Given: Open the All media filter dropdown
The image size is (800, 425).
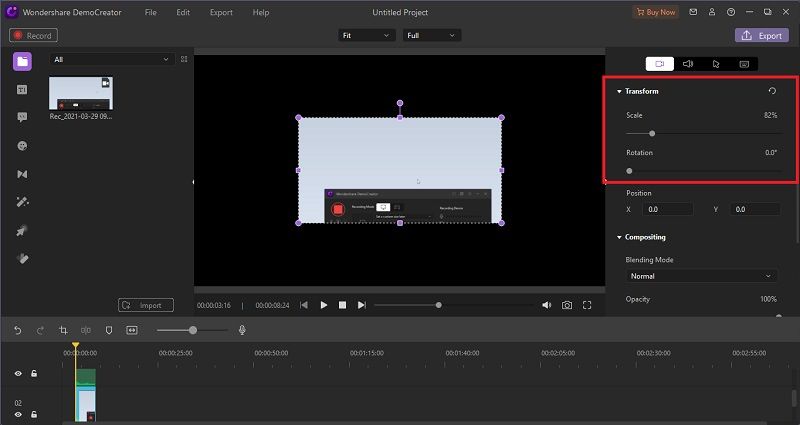Looking at the screenshot, I should tap(112, 59).
